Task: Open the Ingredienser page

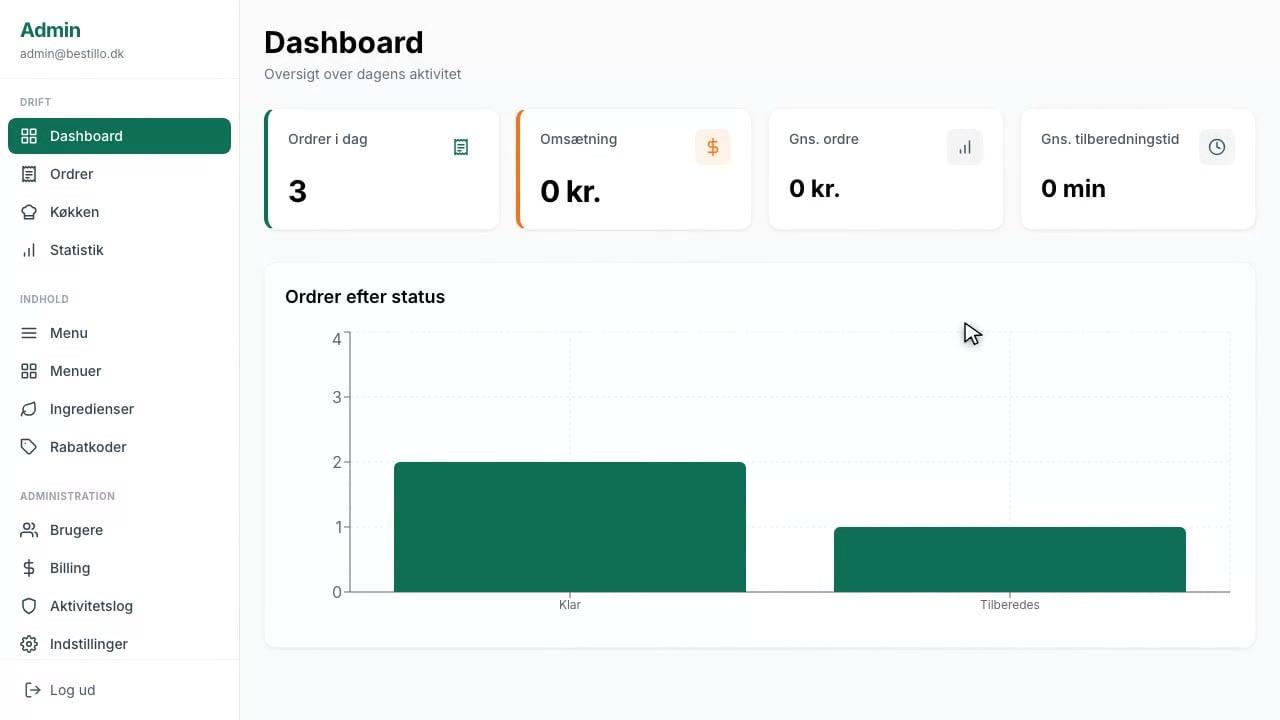Action: tap(119, 409)
